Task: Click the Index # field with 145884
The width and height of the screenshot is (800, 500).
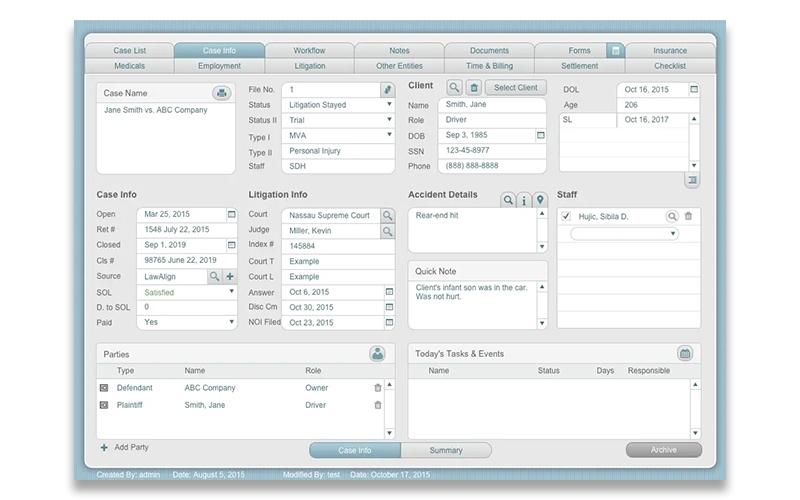Action: [x=338, y=246]
